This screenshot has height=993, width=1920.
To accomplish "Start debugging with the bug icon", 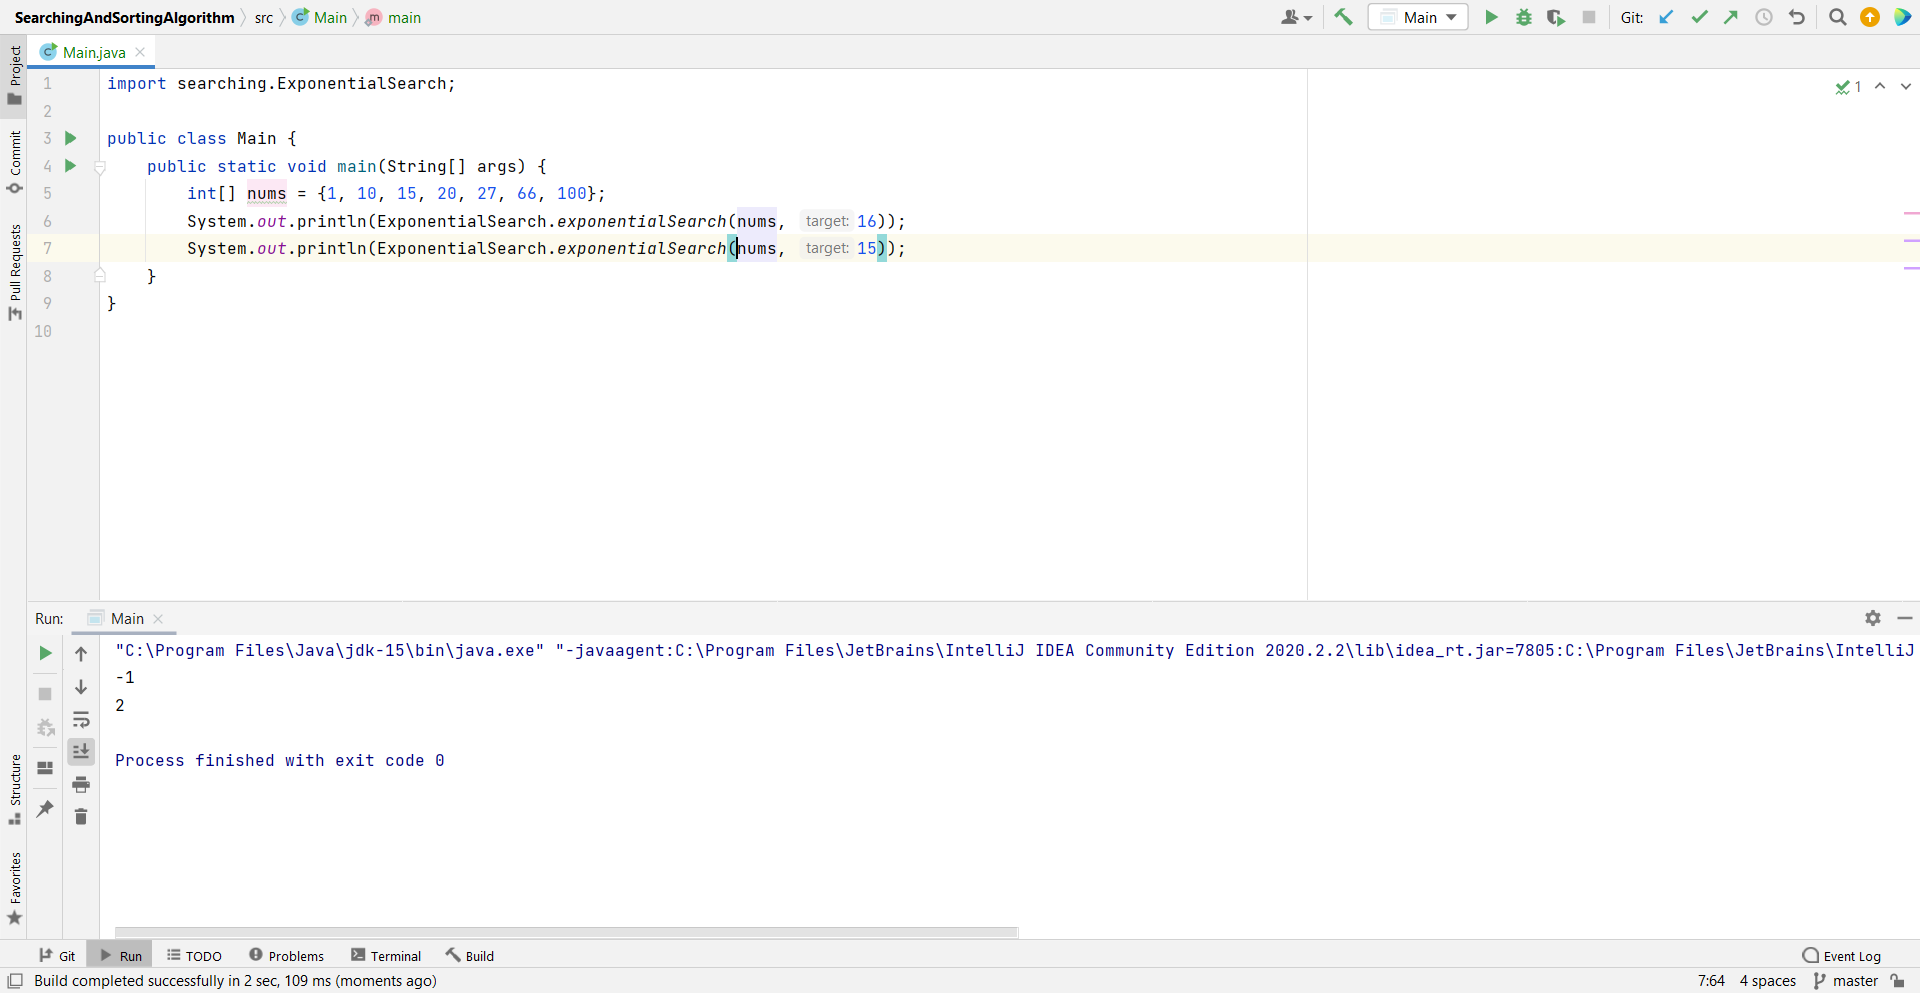I will pos(1524,17).
